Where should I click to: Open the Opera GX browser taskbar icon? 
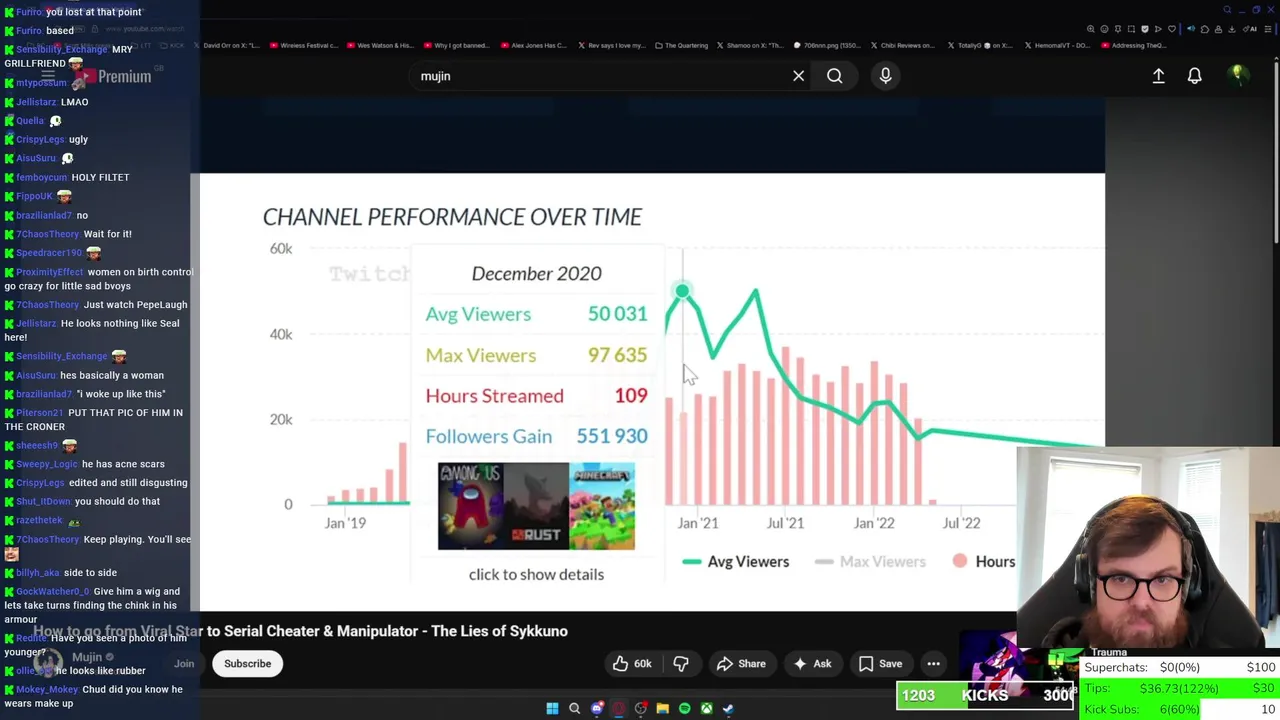[x=619, y=709]
